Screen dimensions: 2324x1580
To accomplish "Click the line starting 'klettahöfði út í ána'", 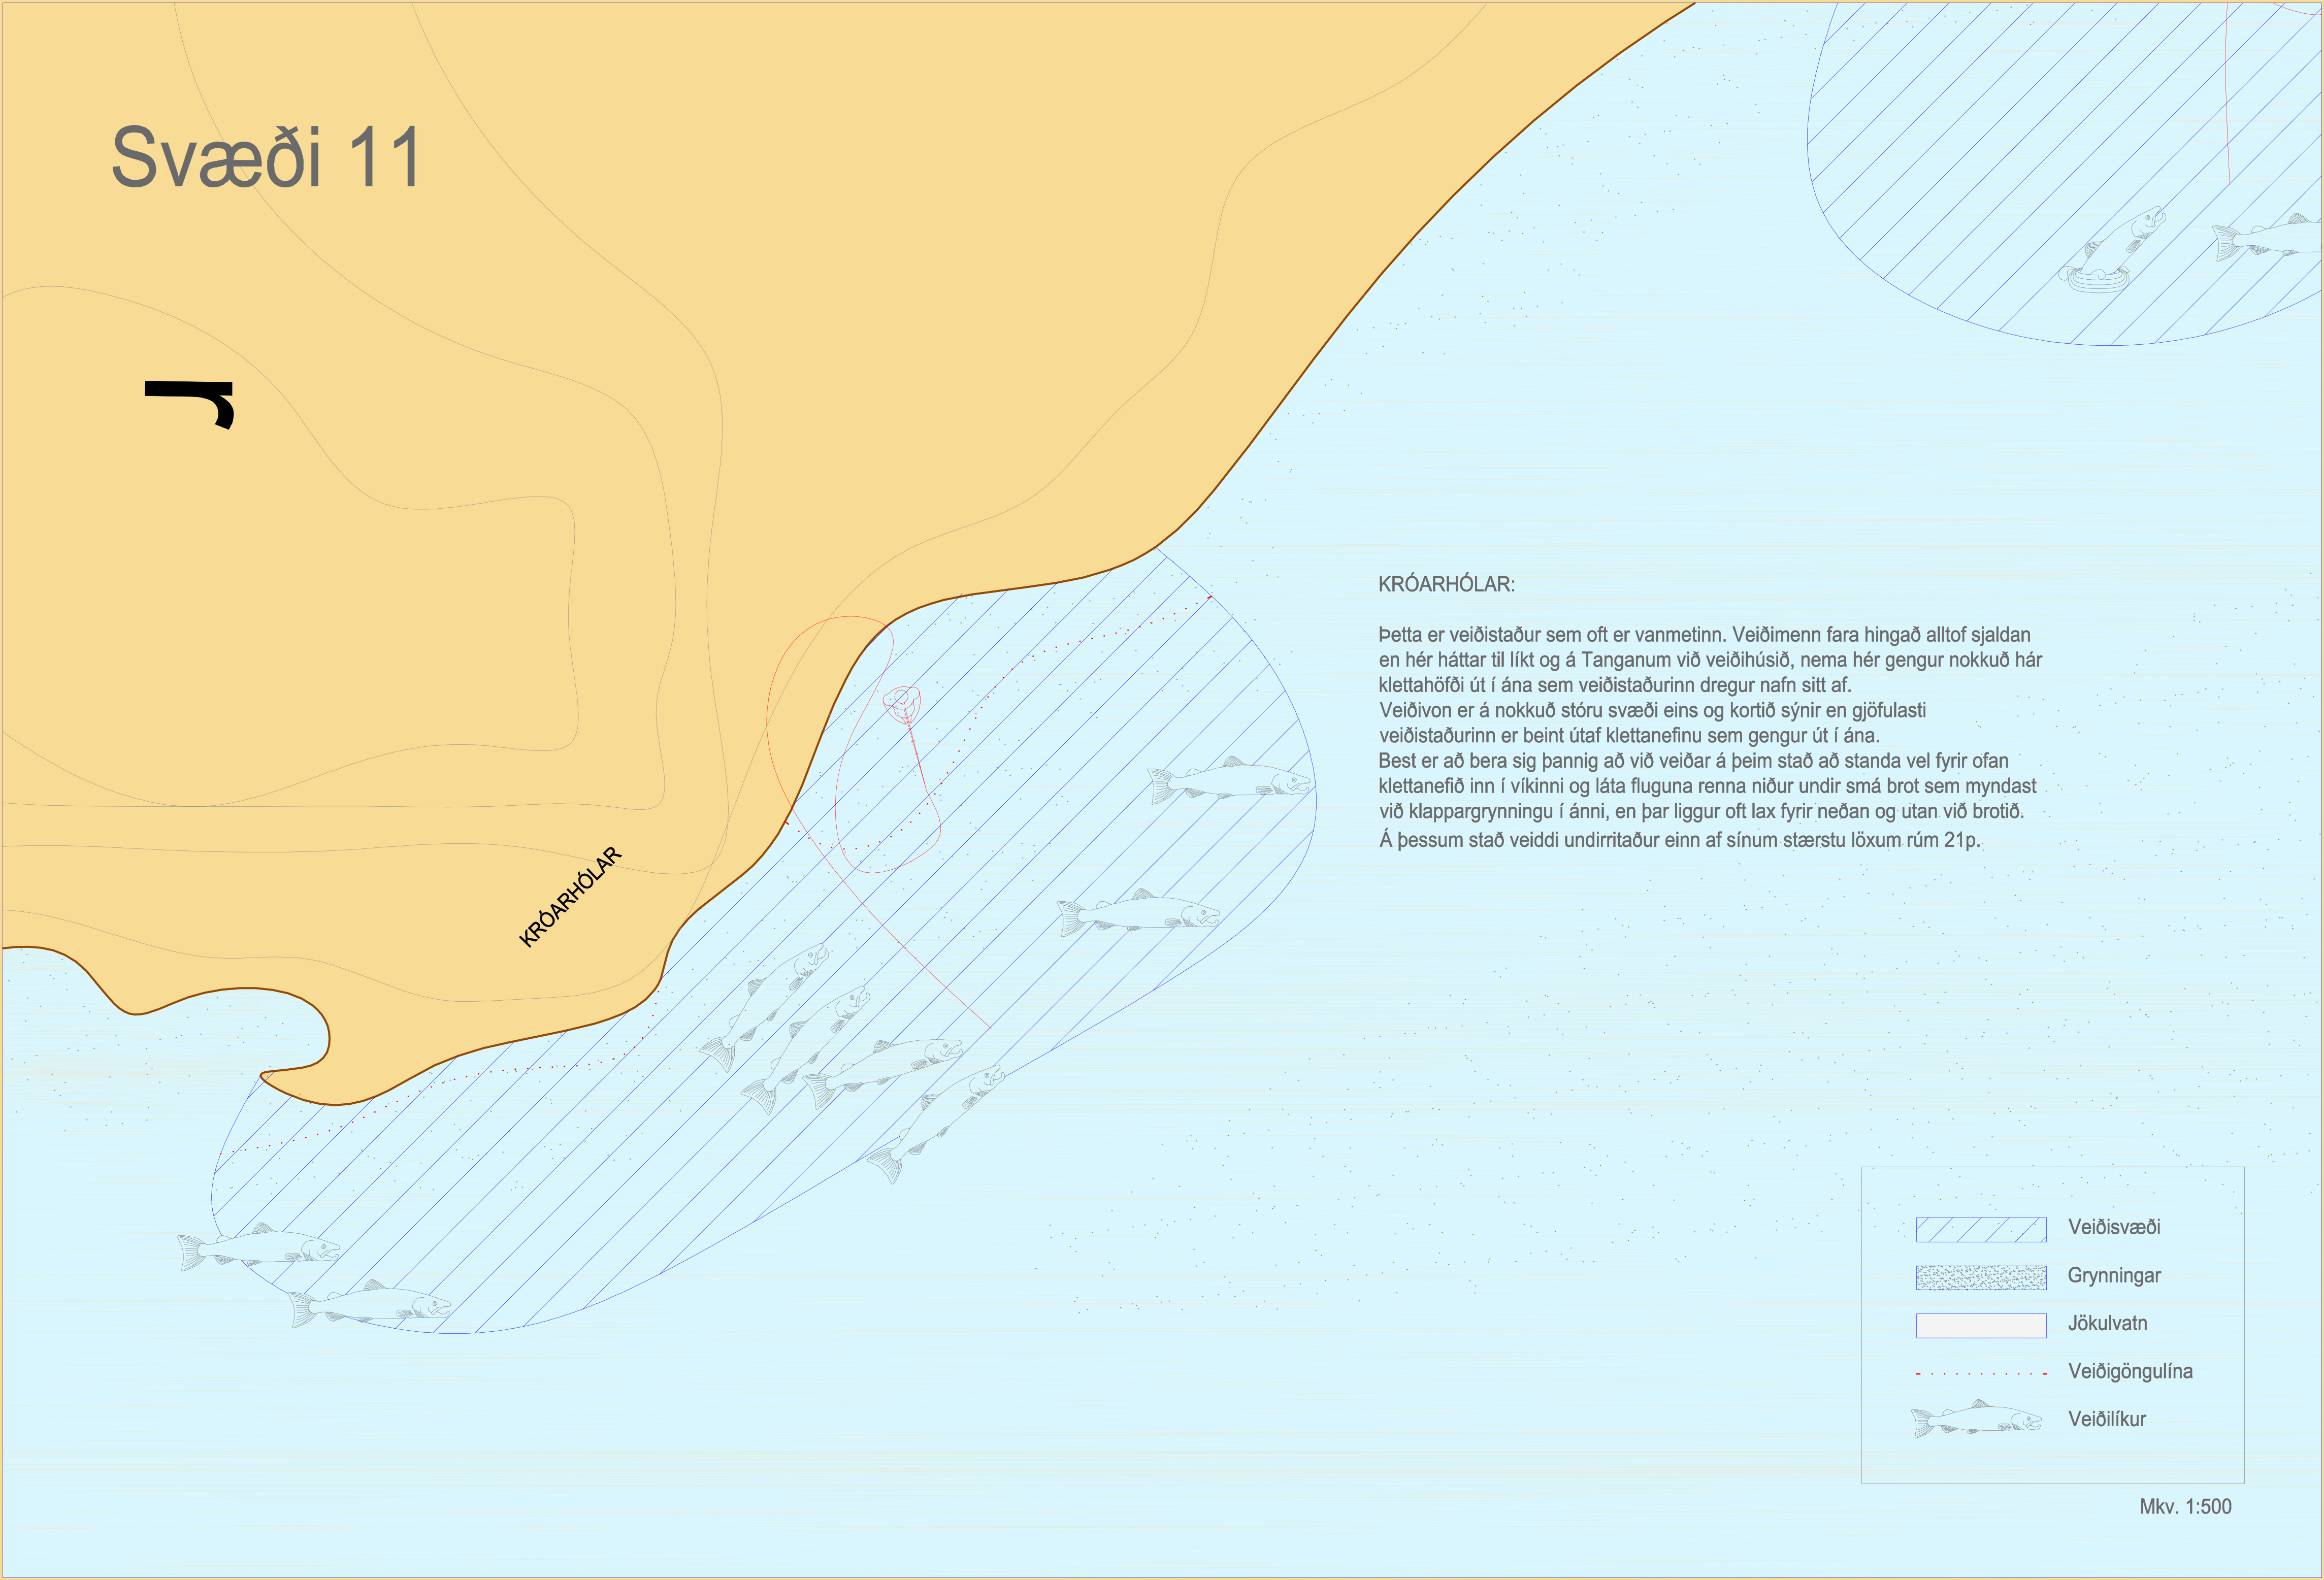I will click(x=1615, y=685).
